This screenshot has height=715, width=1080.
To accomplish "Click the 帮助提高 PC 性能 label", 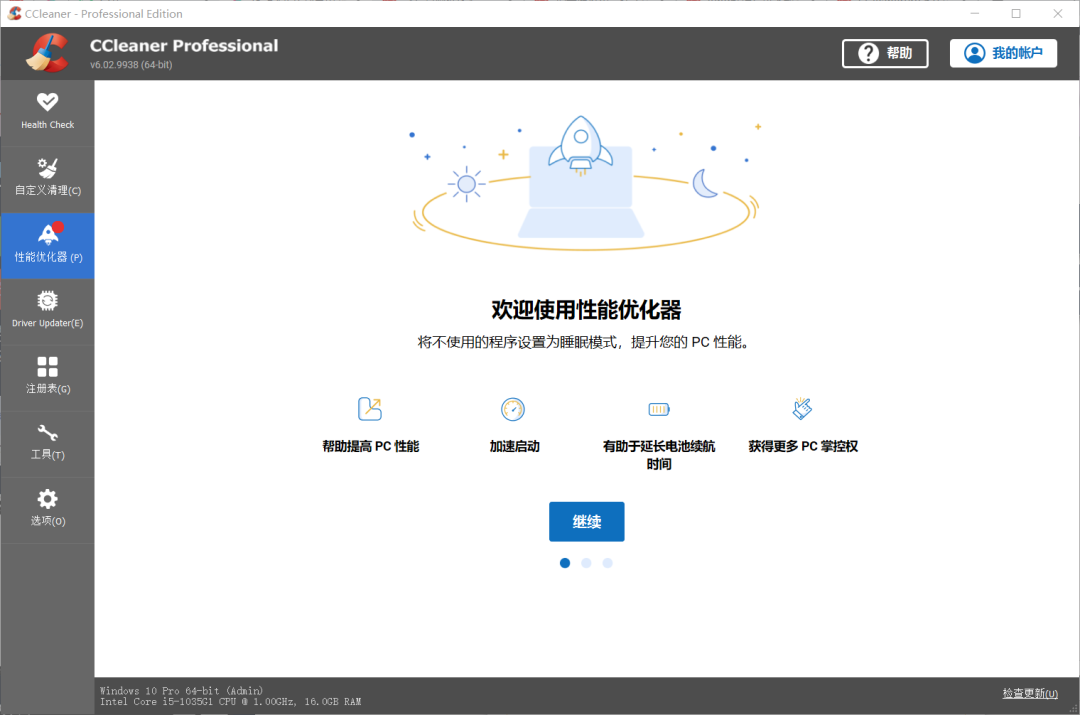I will tap(371, 446).
